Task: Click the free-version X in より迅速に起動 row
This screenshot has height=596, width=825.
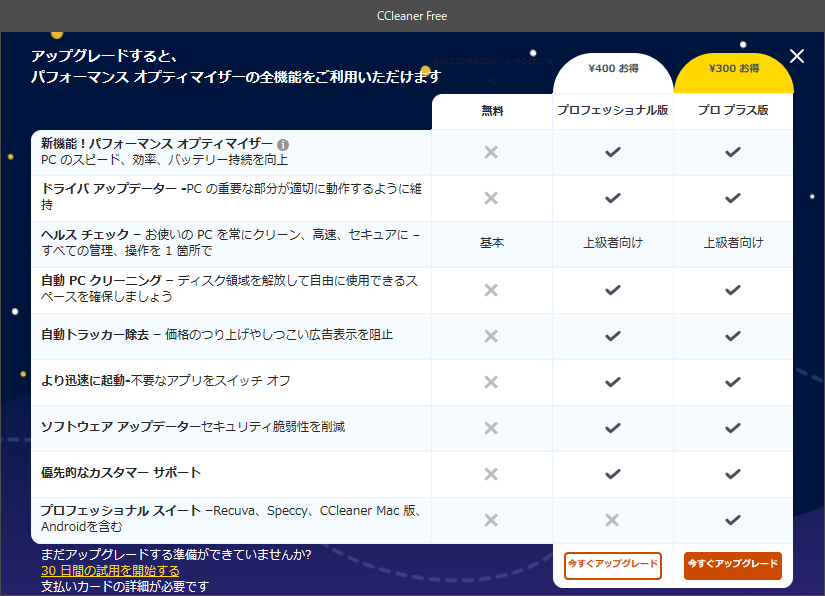Action: (491, 382)
